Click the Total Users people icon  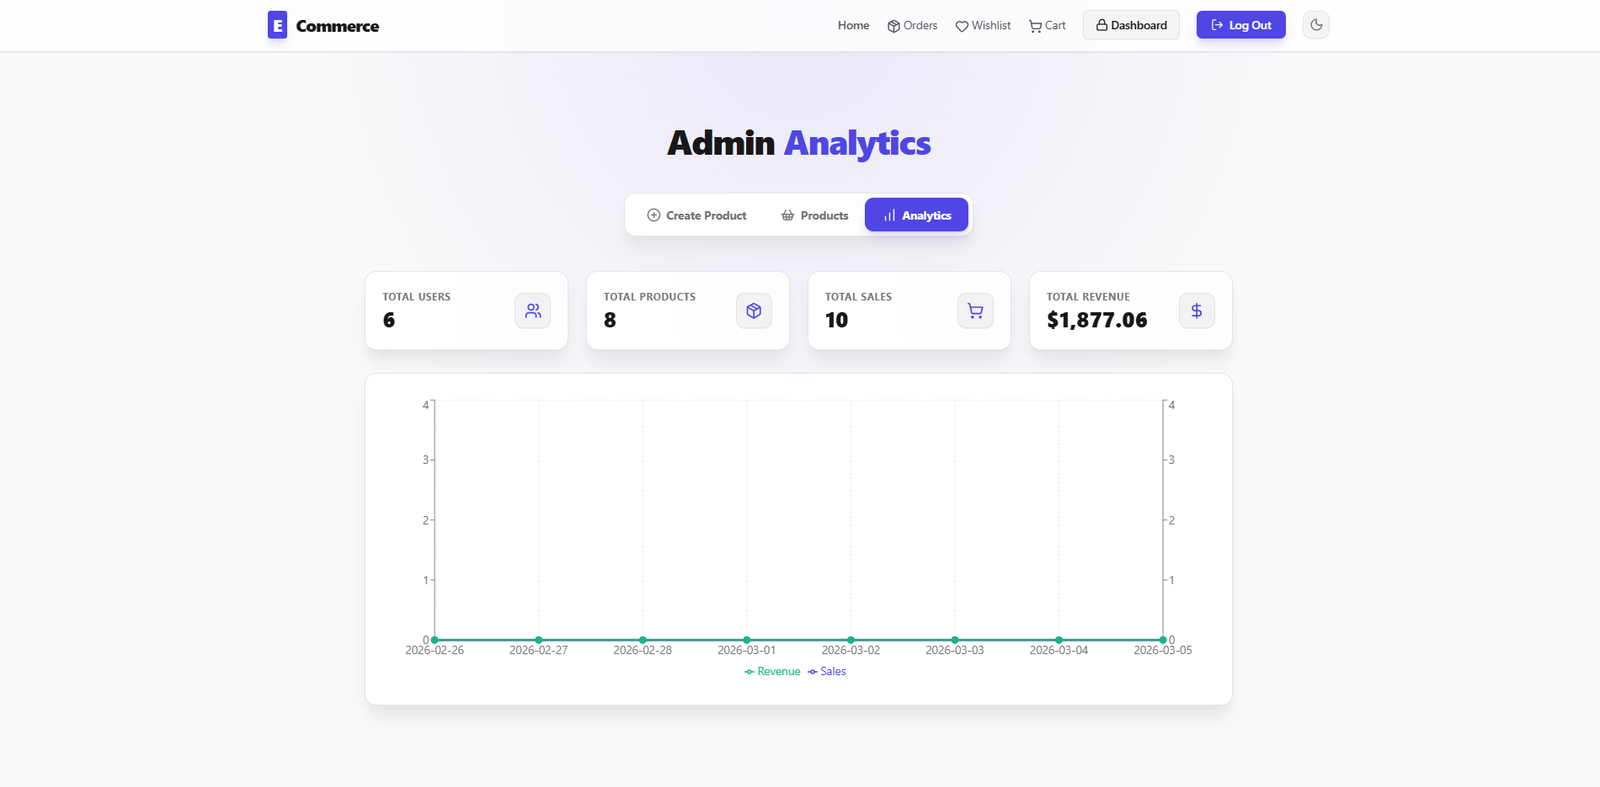coord(532,311)
